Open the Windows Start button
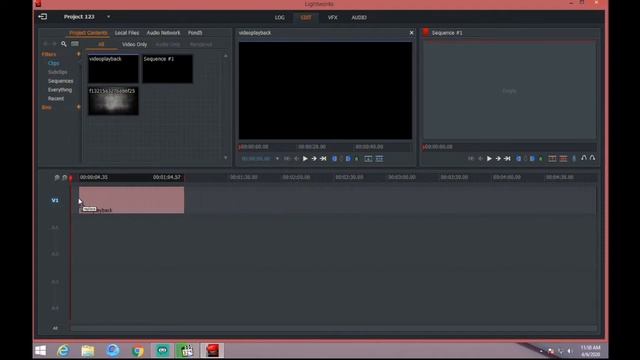This screenshot has width=640, height=360. pyautogui.click(x=40, y=351)
